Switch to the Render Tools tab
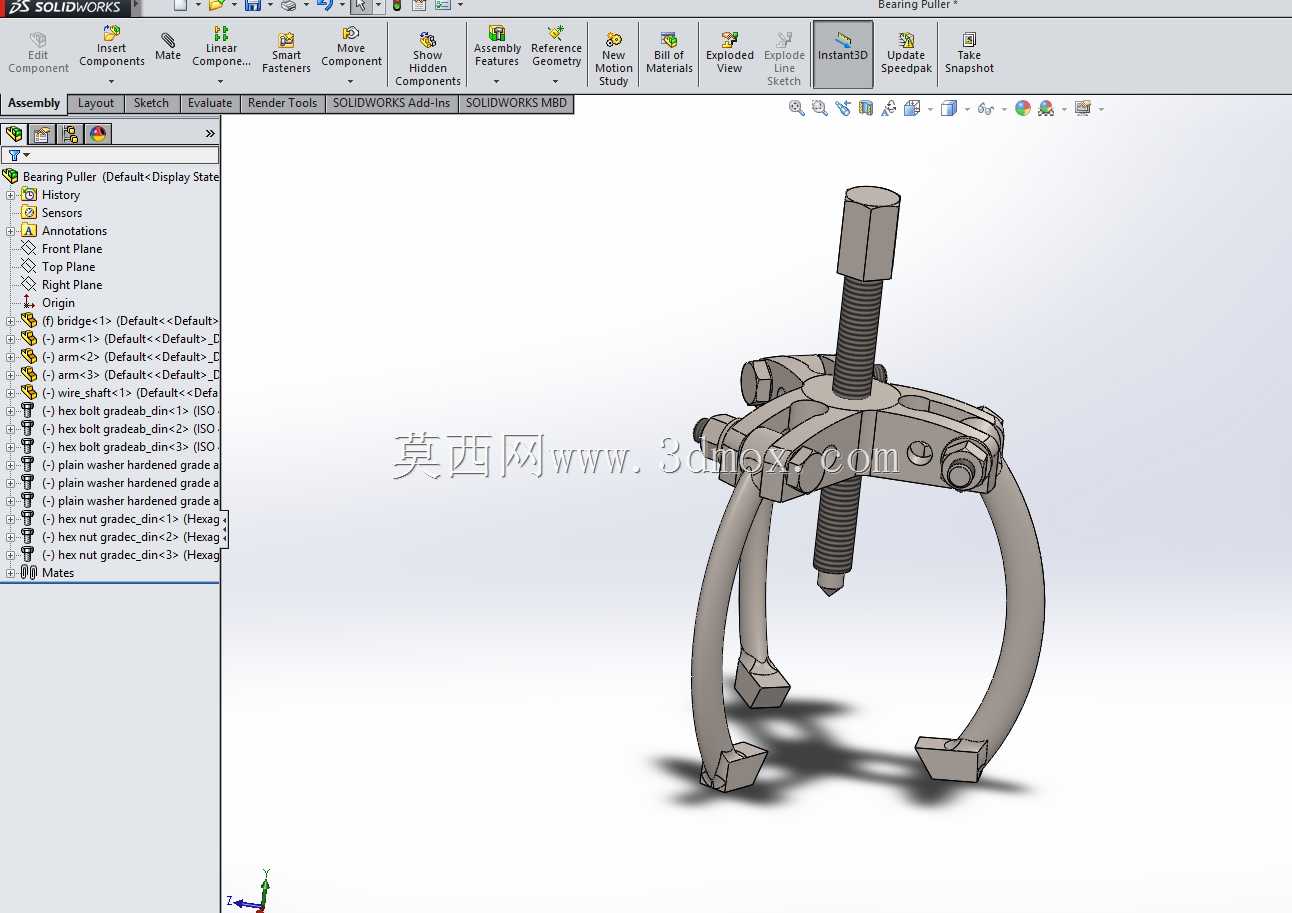Screen dimensions: 1292x913 [x=282, y=103]
